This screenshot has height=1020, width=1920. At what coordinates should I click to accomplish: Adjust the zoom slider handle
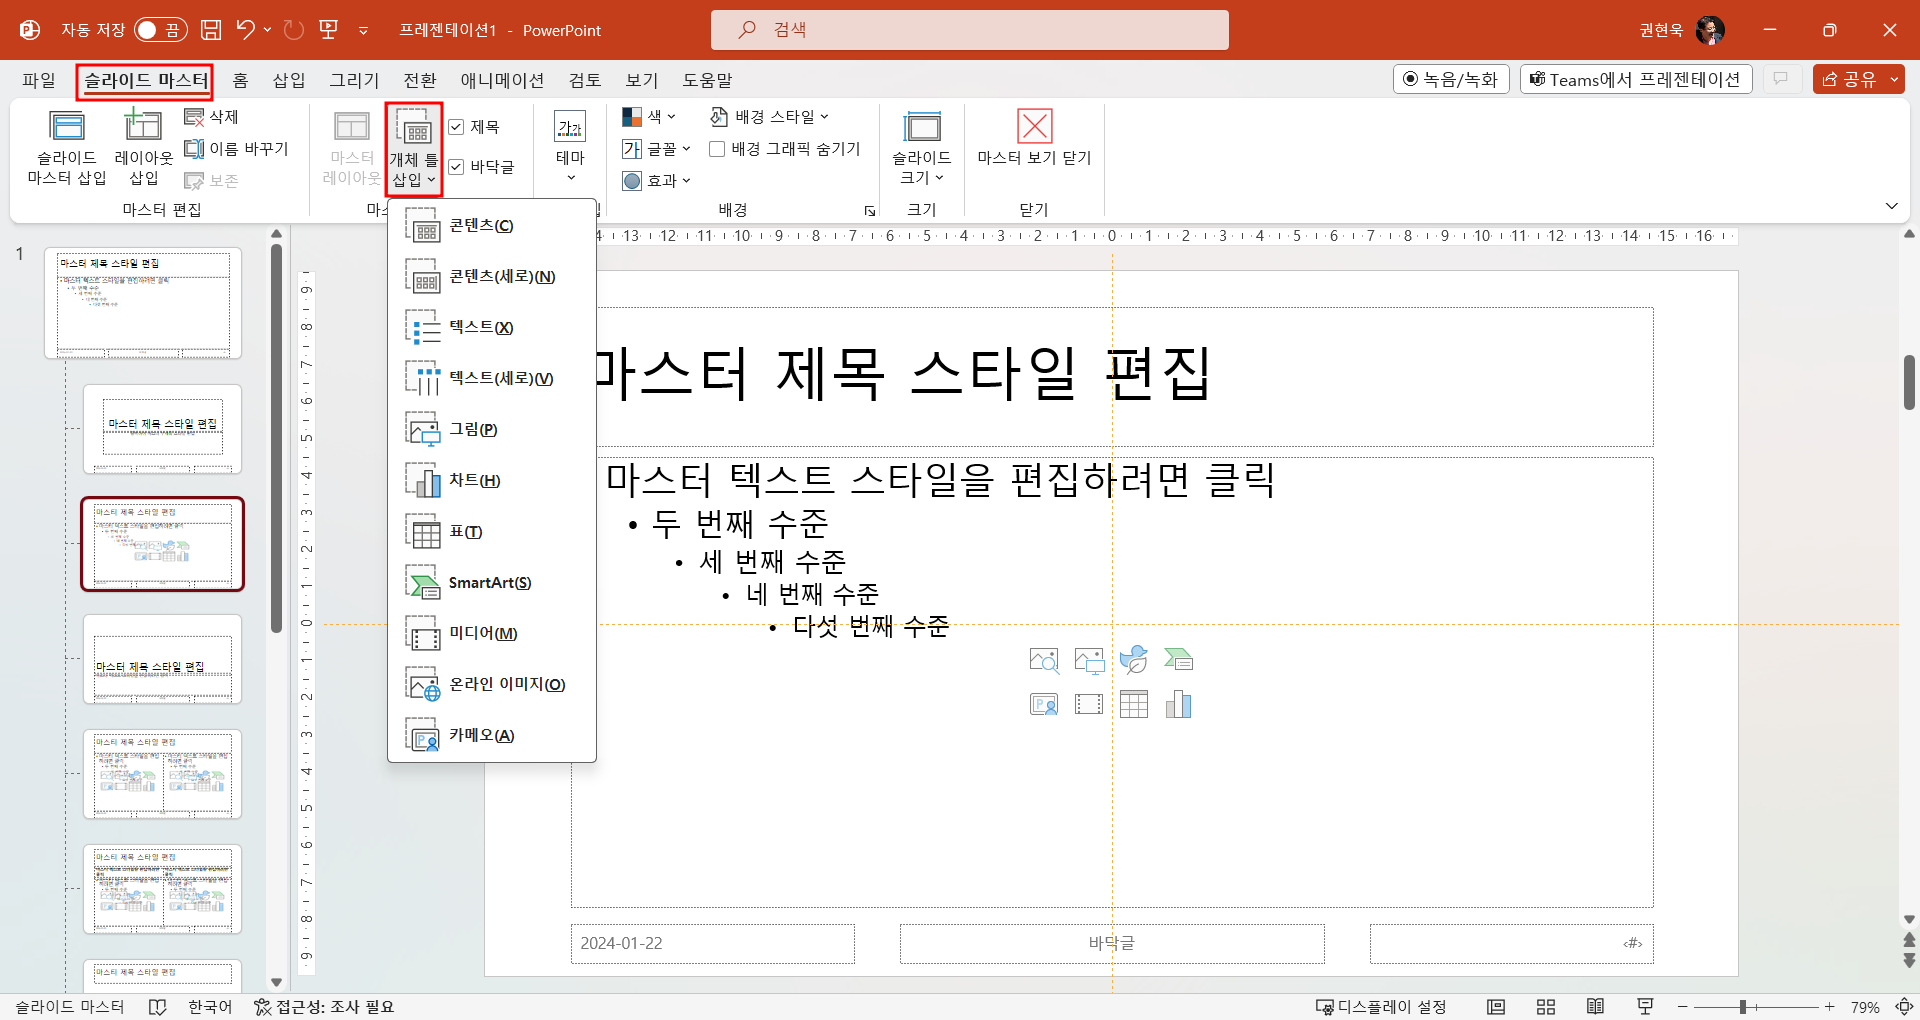[x=1743, y=1007]
